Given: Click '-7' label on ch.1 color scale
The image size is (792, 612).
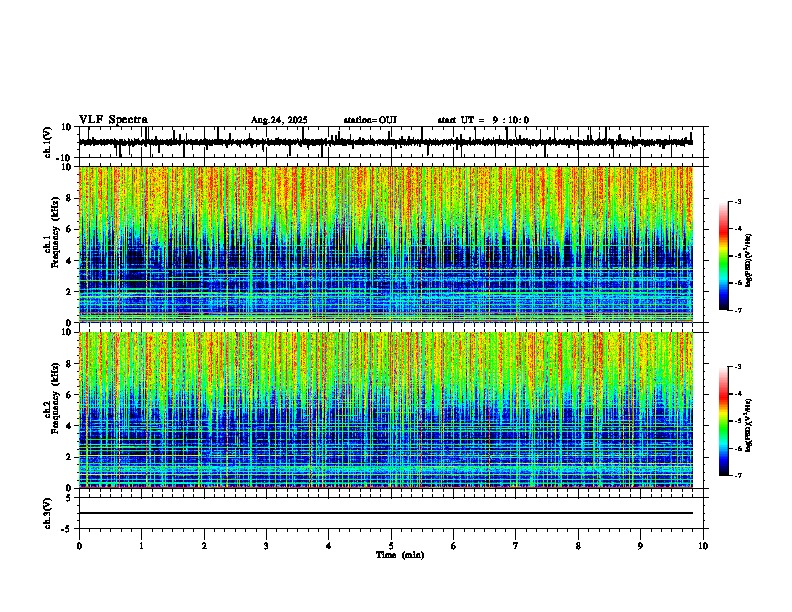Looking at the screenshot, I should pyautogui.click(x=737, y=310).
